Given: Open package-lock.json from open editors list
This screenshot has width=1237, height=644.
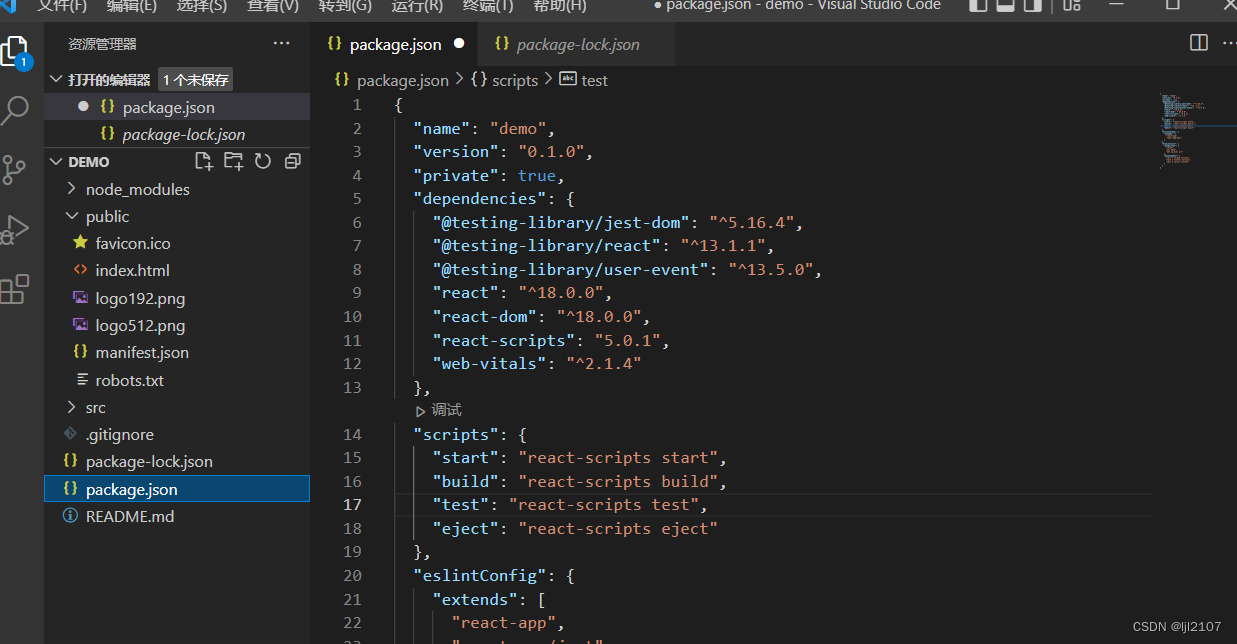Looking at the screenshot, I should point(176,134).
